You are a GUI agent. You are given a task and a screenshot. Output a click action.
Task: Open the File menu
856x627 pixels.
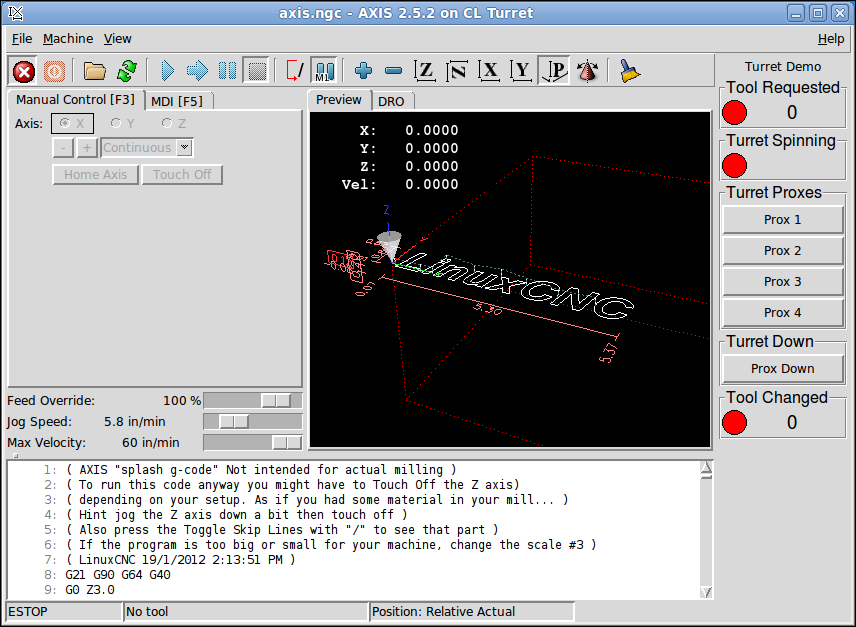[x=22, y=39]
